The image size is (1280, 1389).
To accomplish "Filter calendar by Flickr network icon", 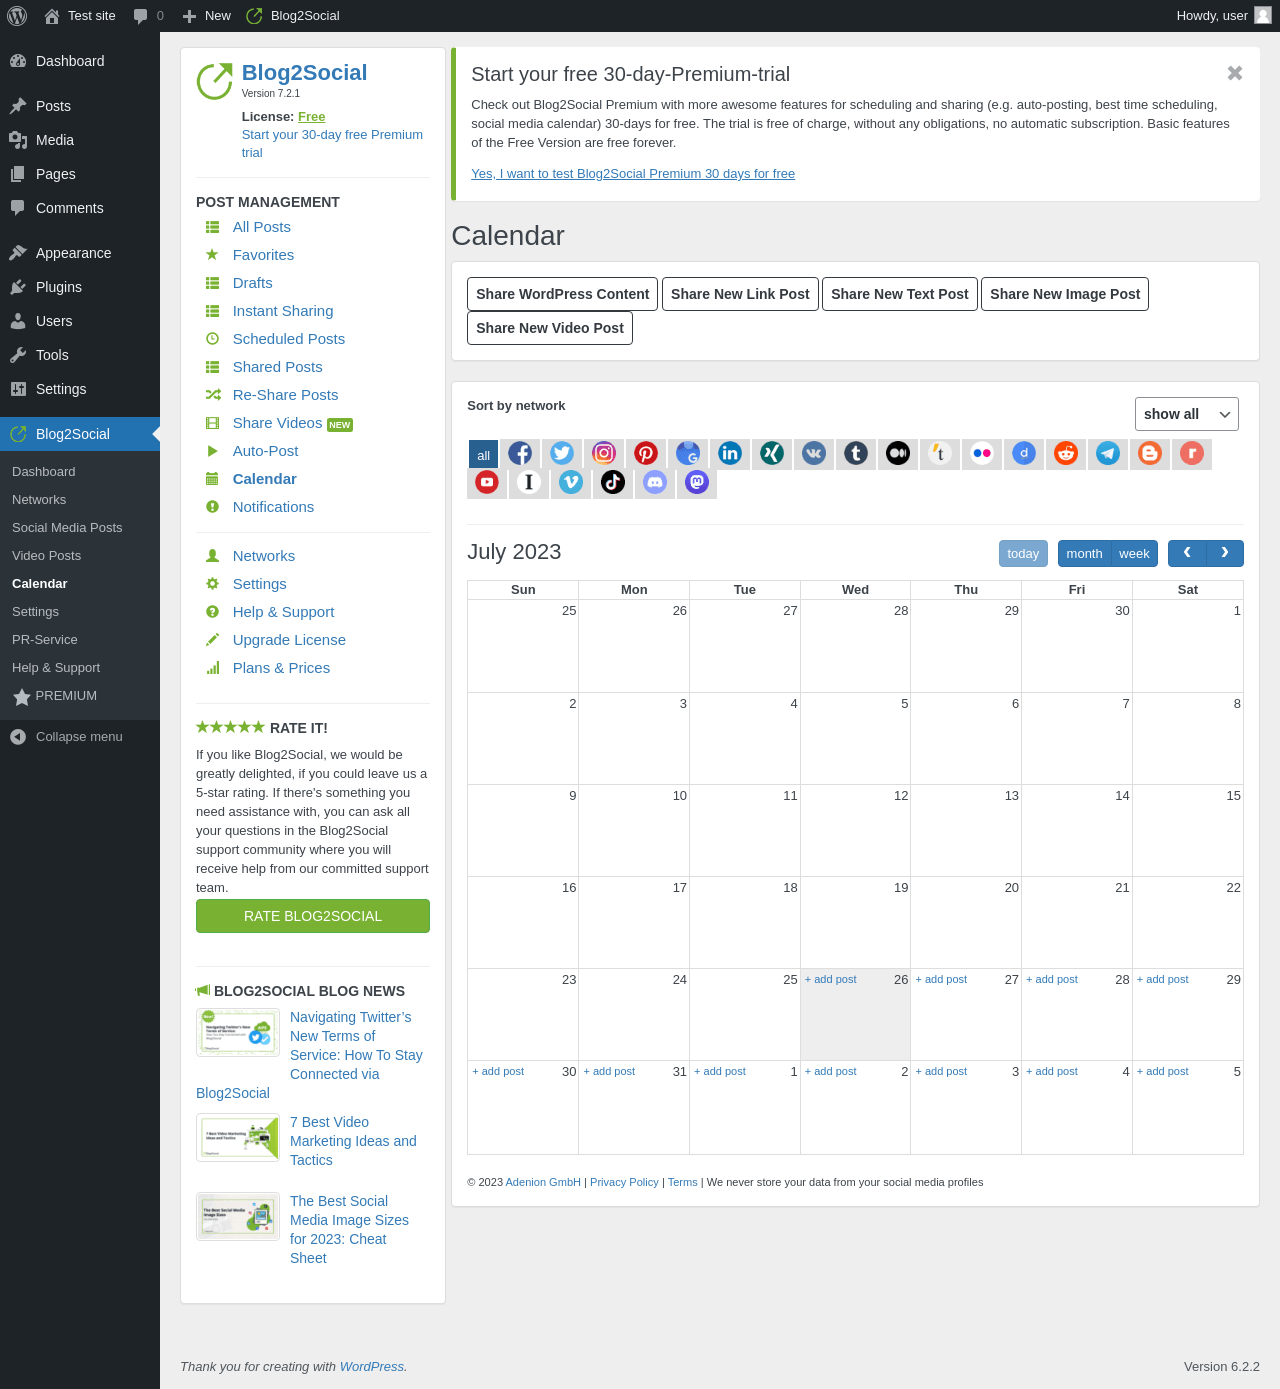I will (982, 453).
